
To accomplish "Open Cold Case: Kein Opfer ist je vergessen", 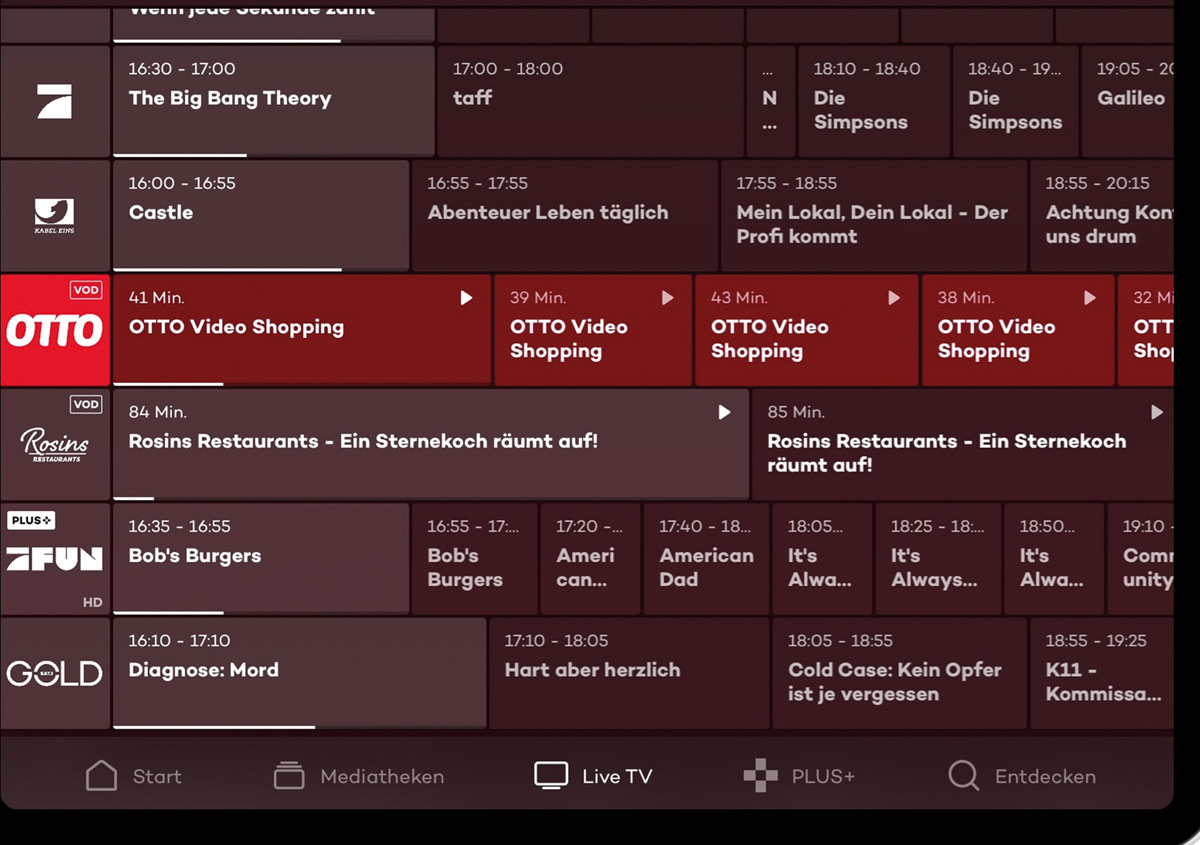I will 900,673.
